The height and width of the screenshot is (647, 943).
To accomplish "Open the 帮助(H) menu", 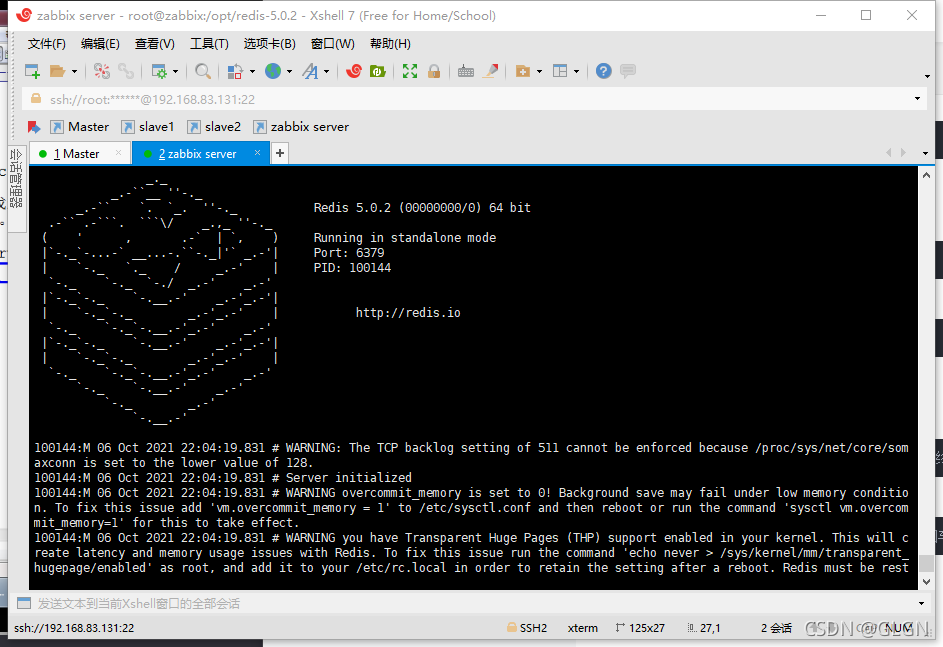I will [x=390, y=44].
